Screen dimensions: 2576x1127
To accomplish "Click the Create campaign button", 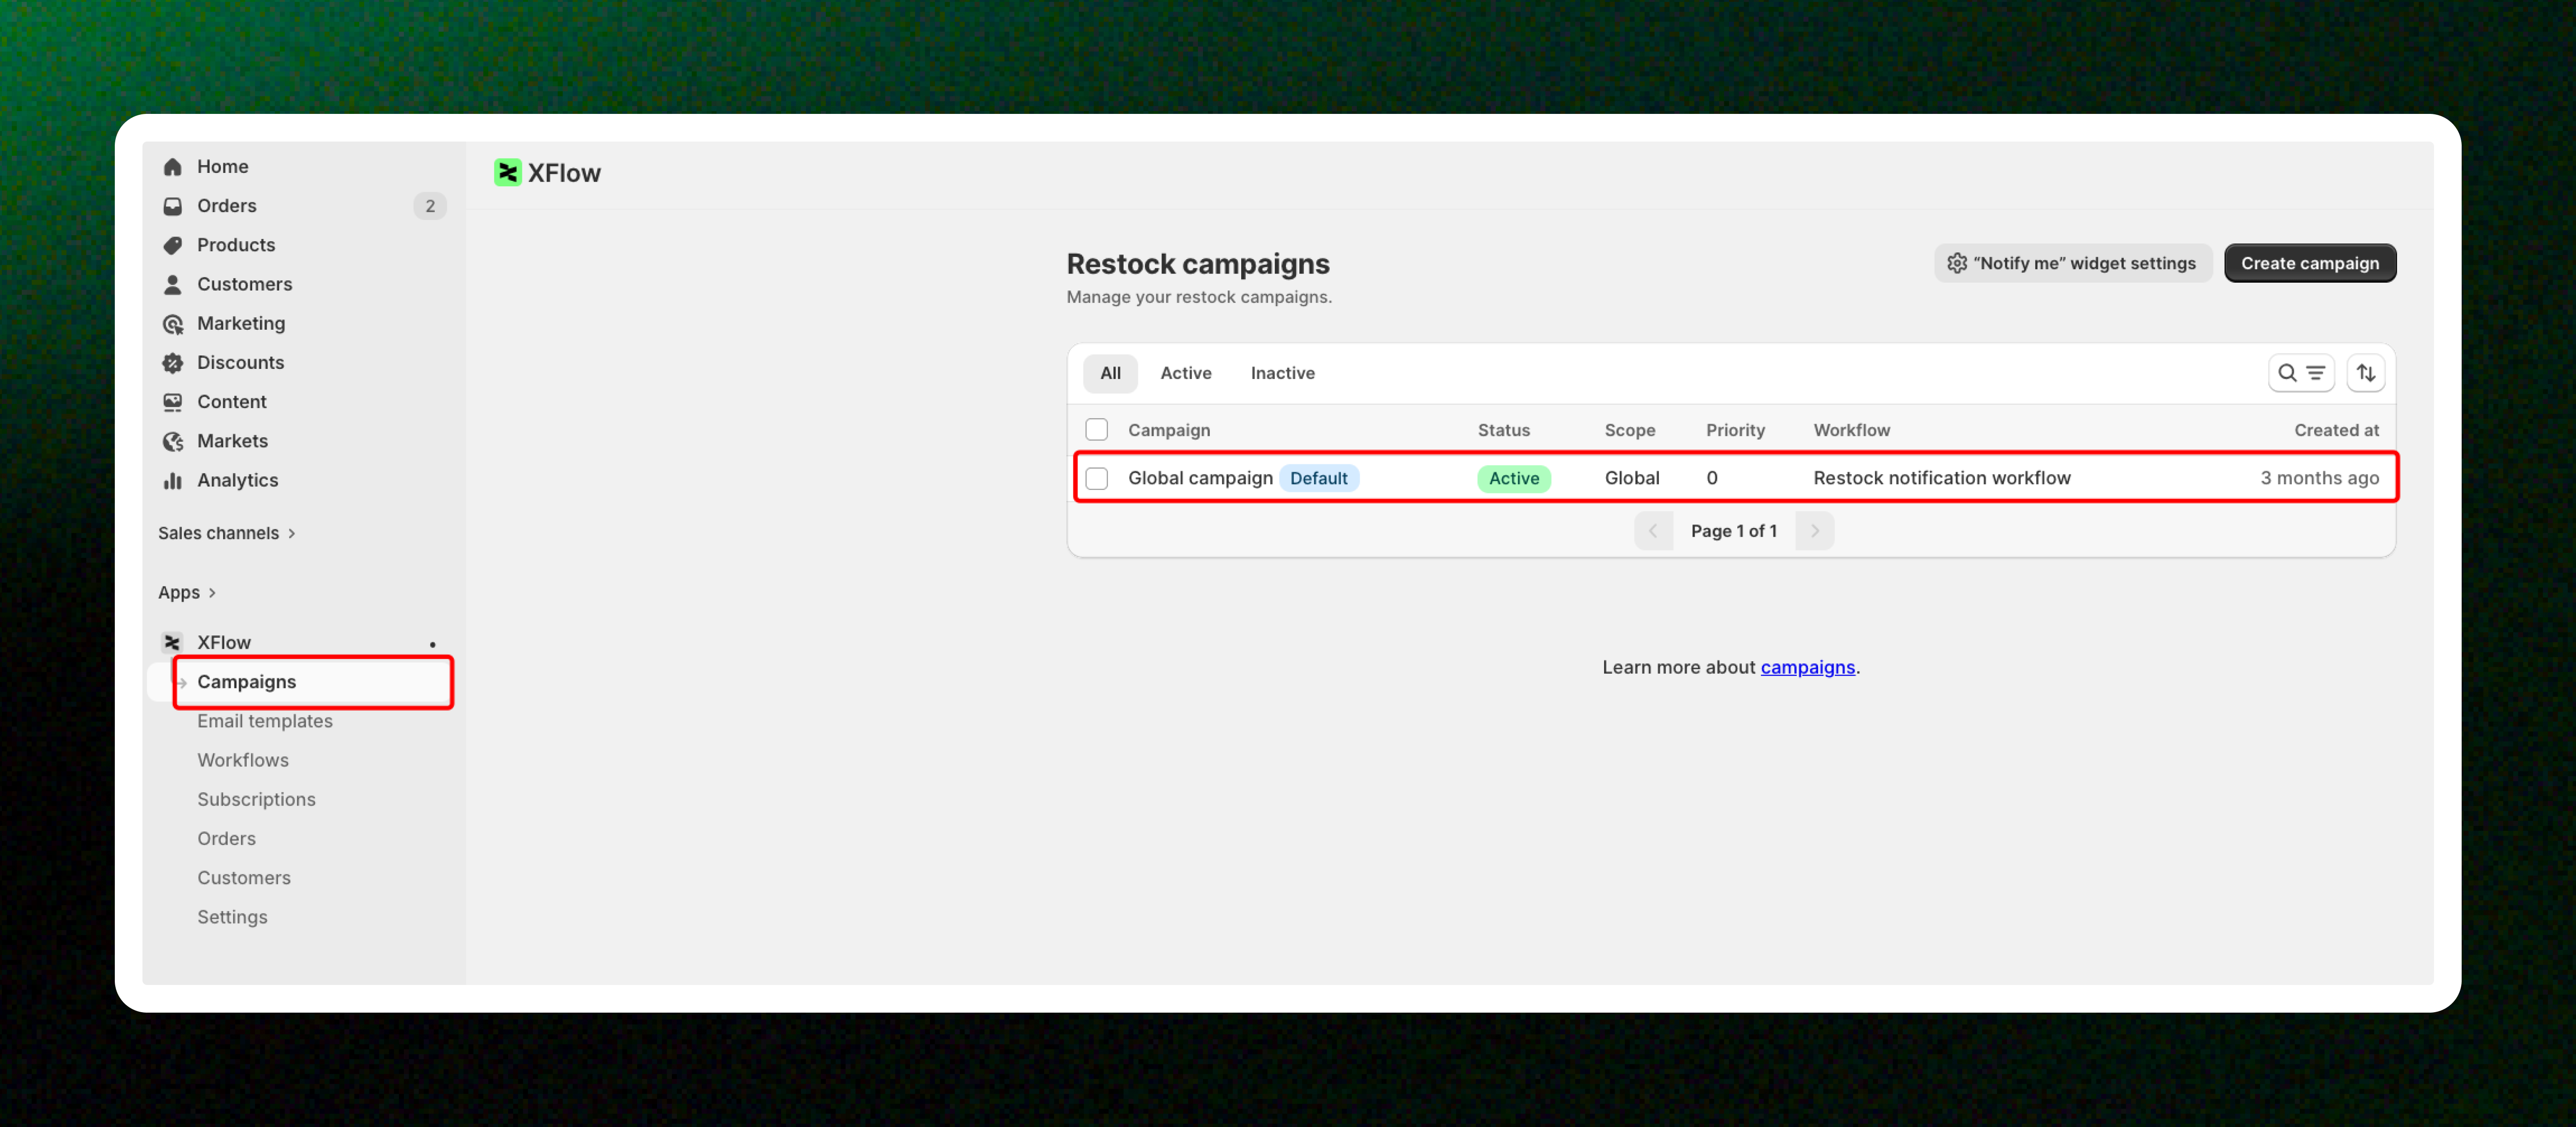I will pyautogui.click(x=2309, y=263).
